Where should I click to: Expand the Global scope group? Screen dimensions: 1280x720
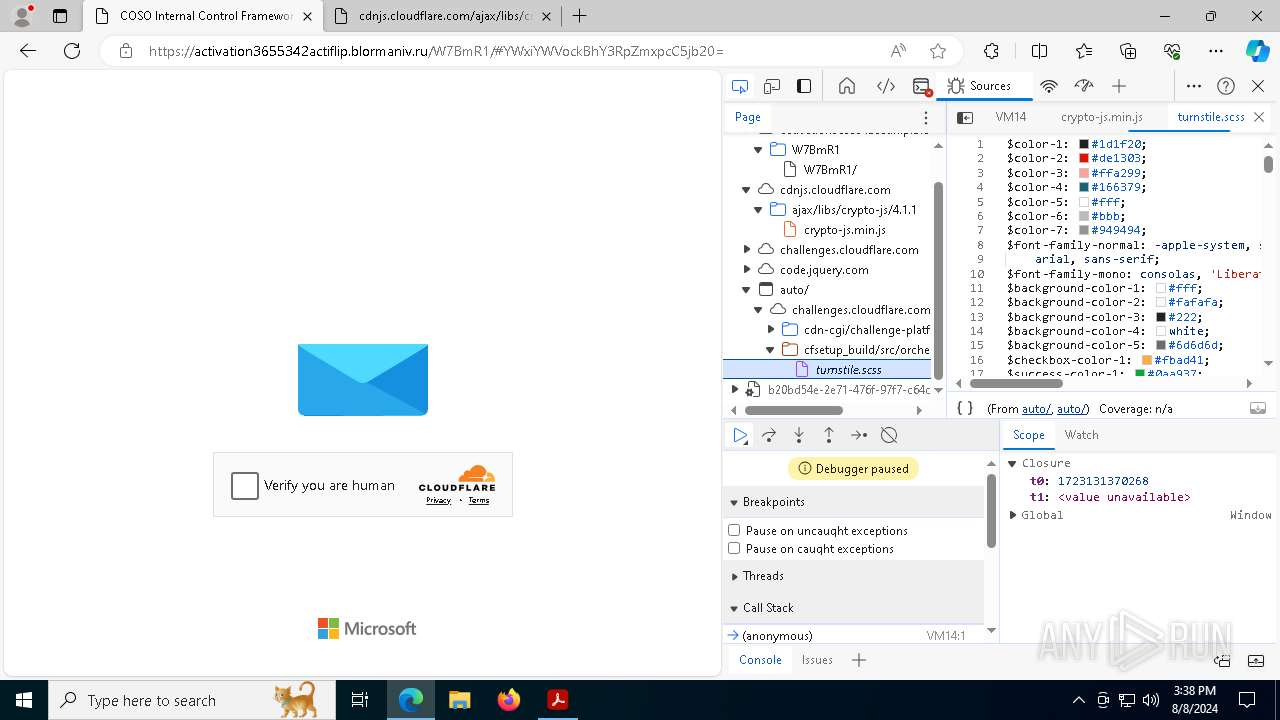(x=1012, y=515)
